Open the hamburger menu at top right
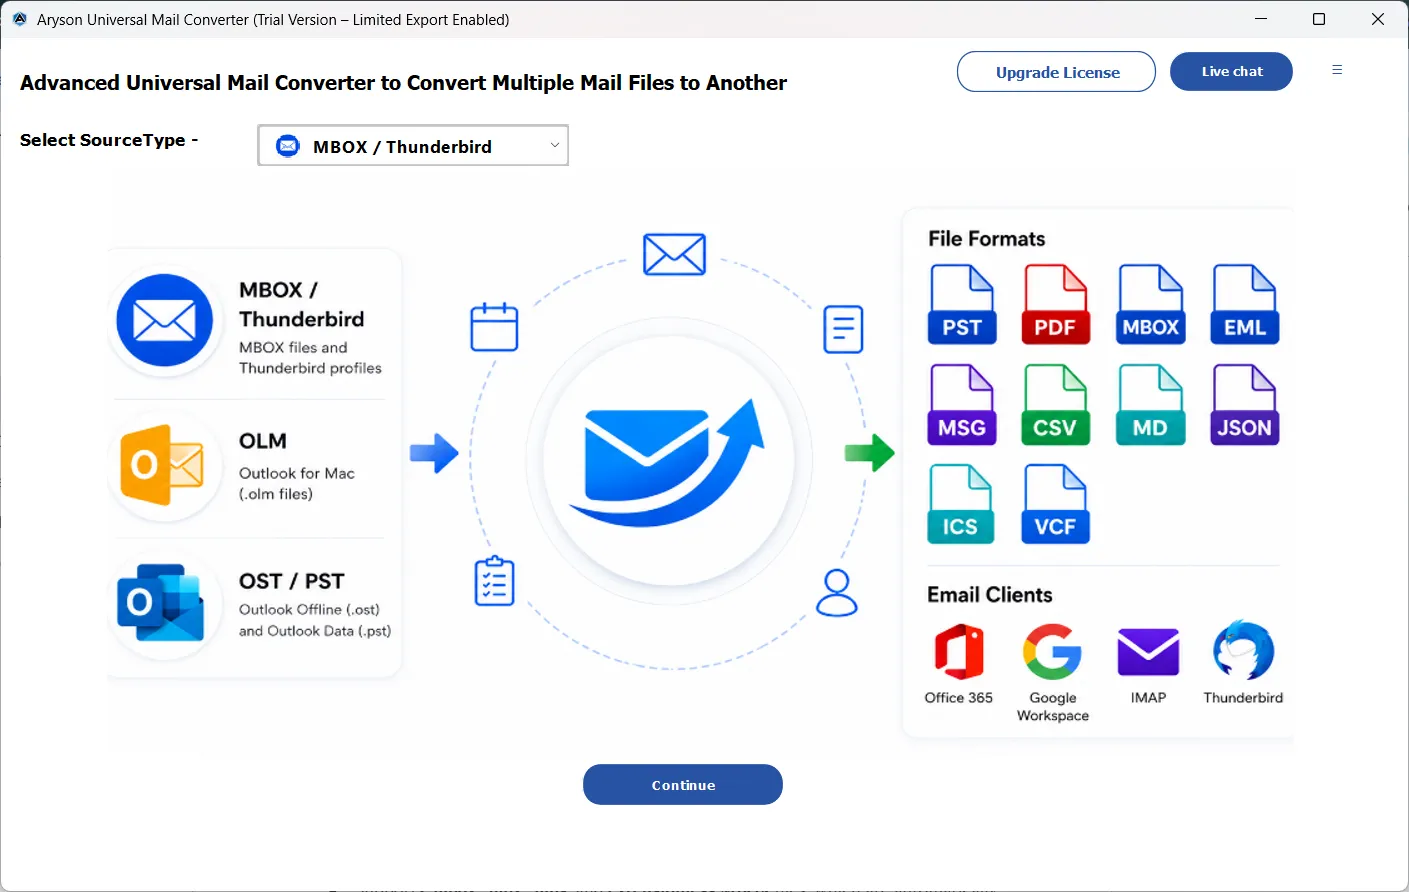 tap(1337, 70)
